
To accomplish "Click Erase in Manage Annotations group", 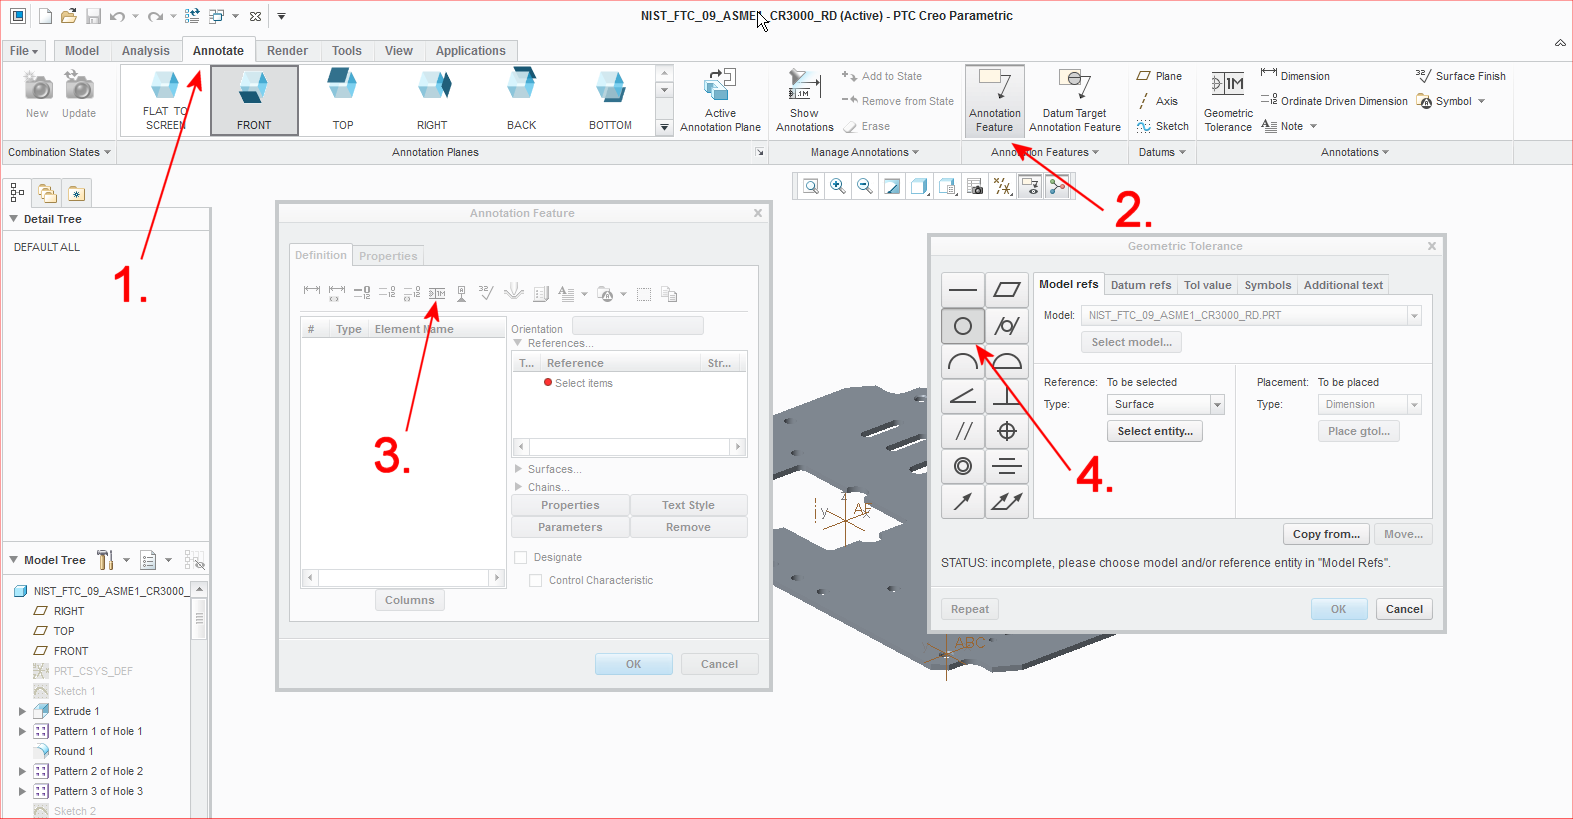I will (866, 126).
